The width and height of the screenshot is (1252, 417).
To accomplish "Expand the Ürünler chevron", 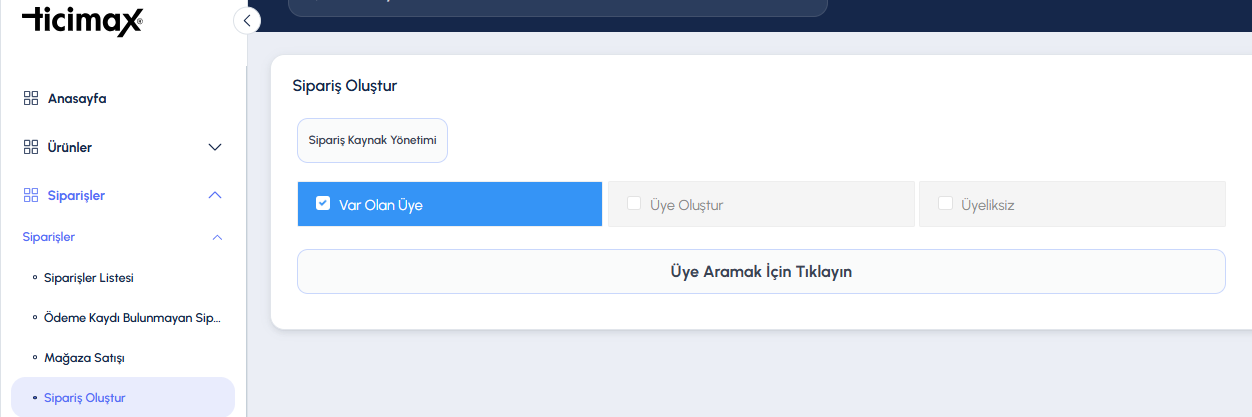I will pyautogui.click(x=214, y=147).
